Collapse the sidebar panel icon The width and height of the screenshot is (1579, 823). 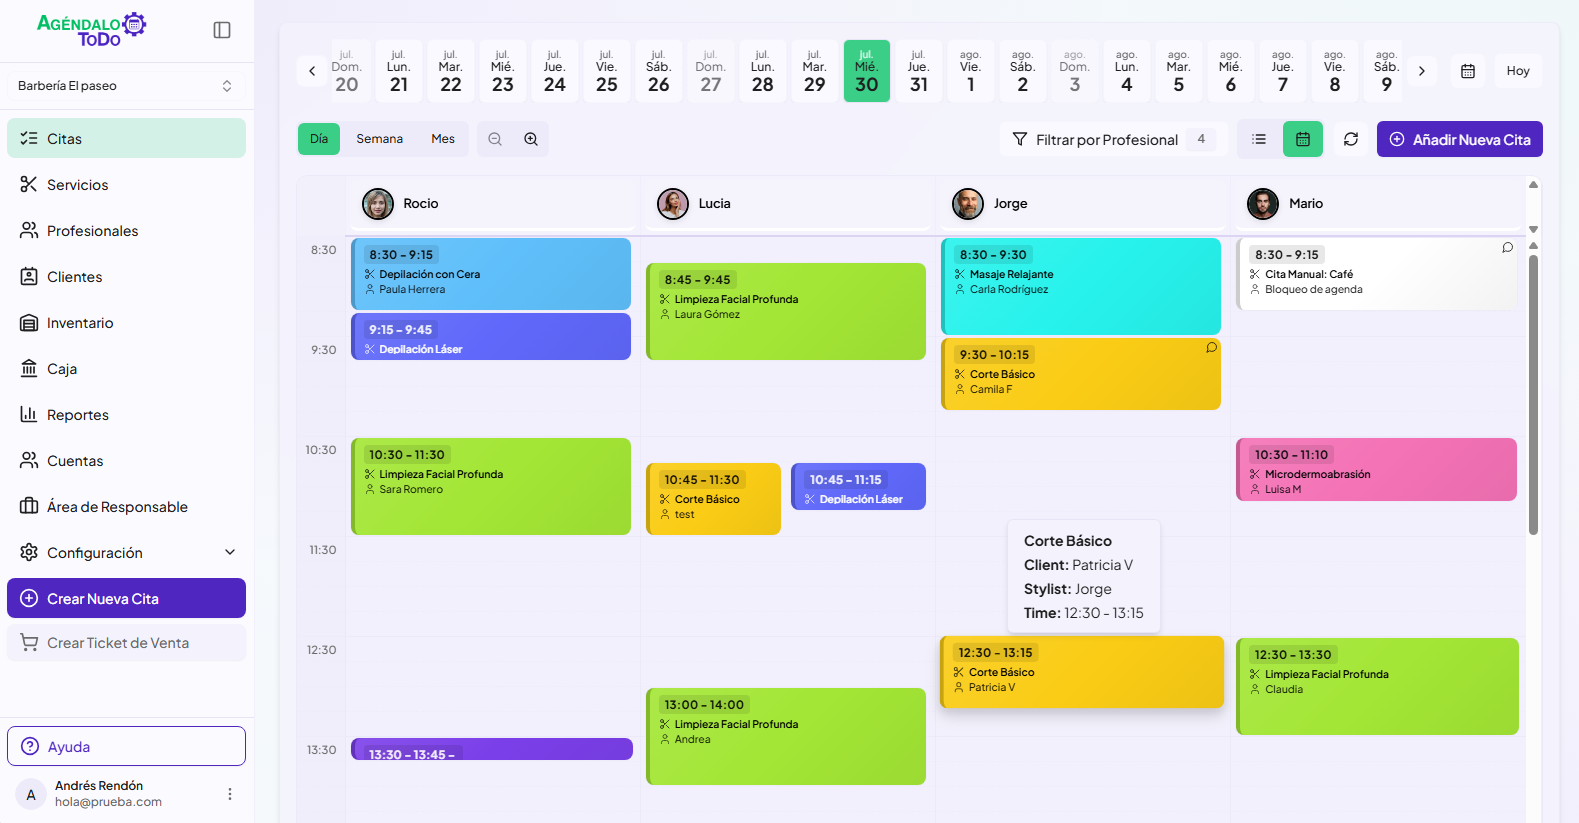(x=222, y=30)
